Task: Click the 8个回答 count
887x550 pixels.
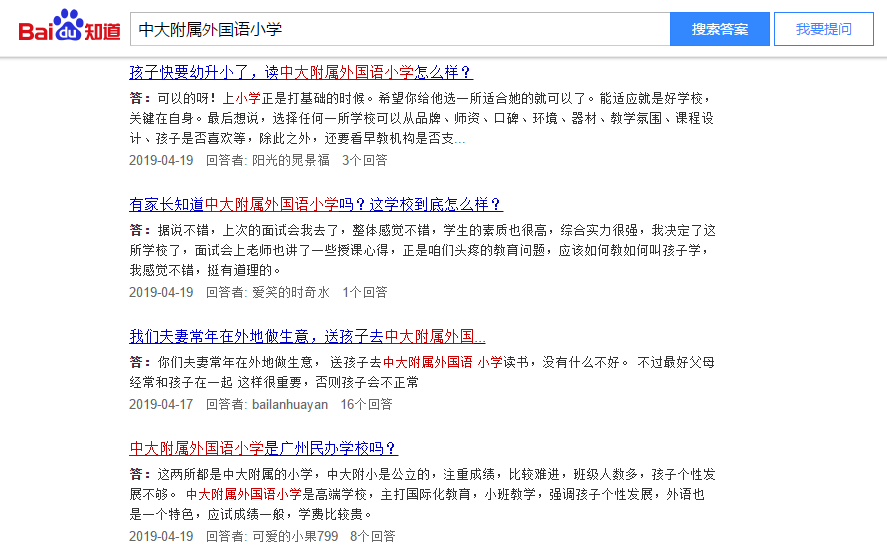Action: coord(373,536)
